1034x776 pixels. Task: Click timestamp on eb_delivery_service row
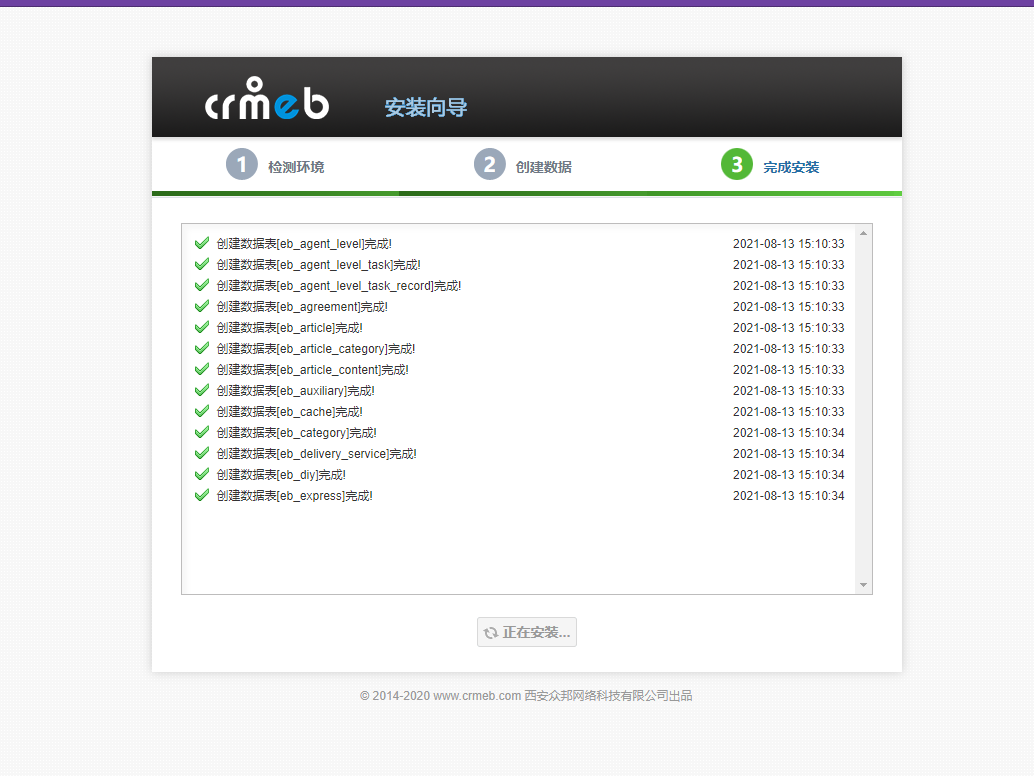coord(789,454)
